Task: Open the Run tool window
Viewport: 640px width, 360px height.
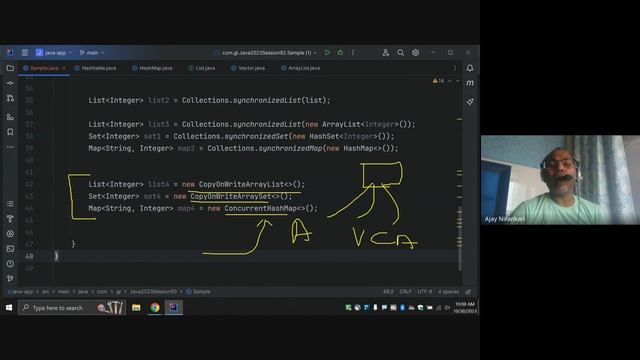Action: pyautogui.click(x=10, y=234)
